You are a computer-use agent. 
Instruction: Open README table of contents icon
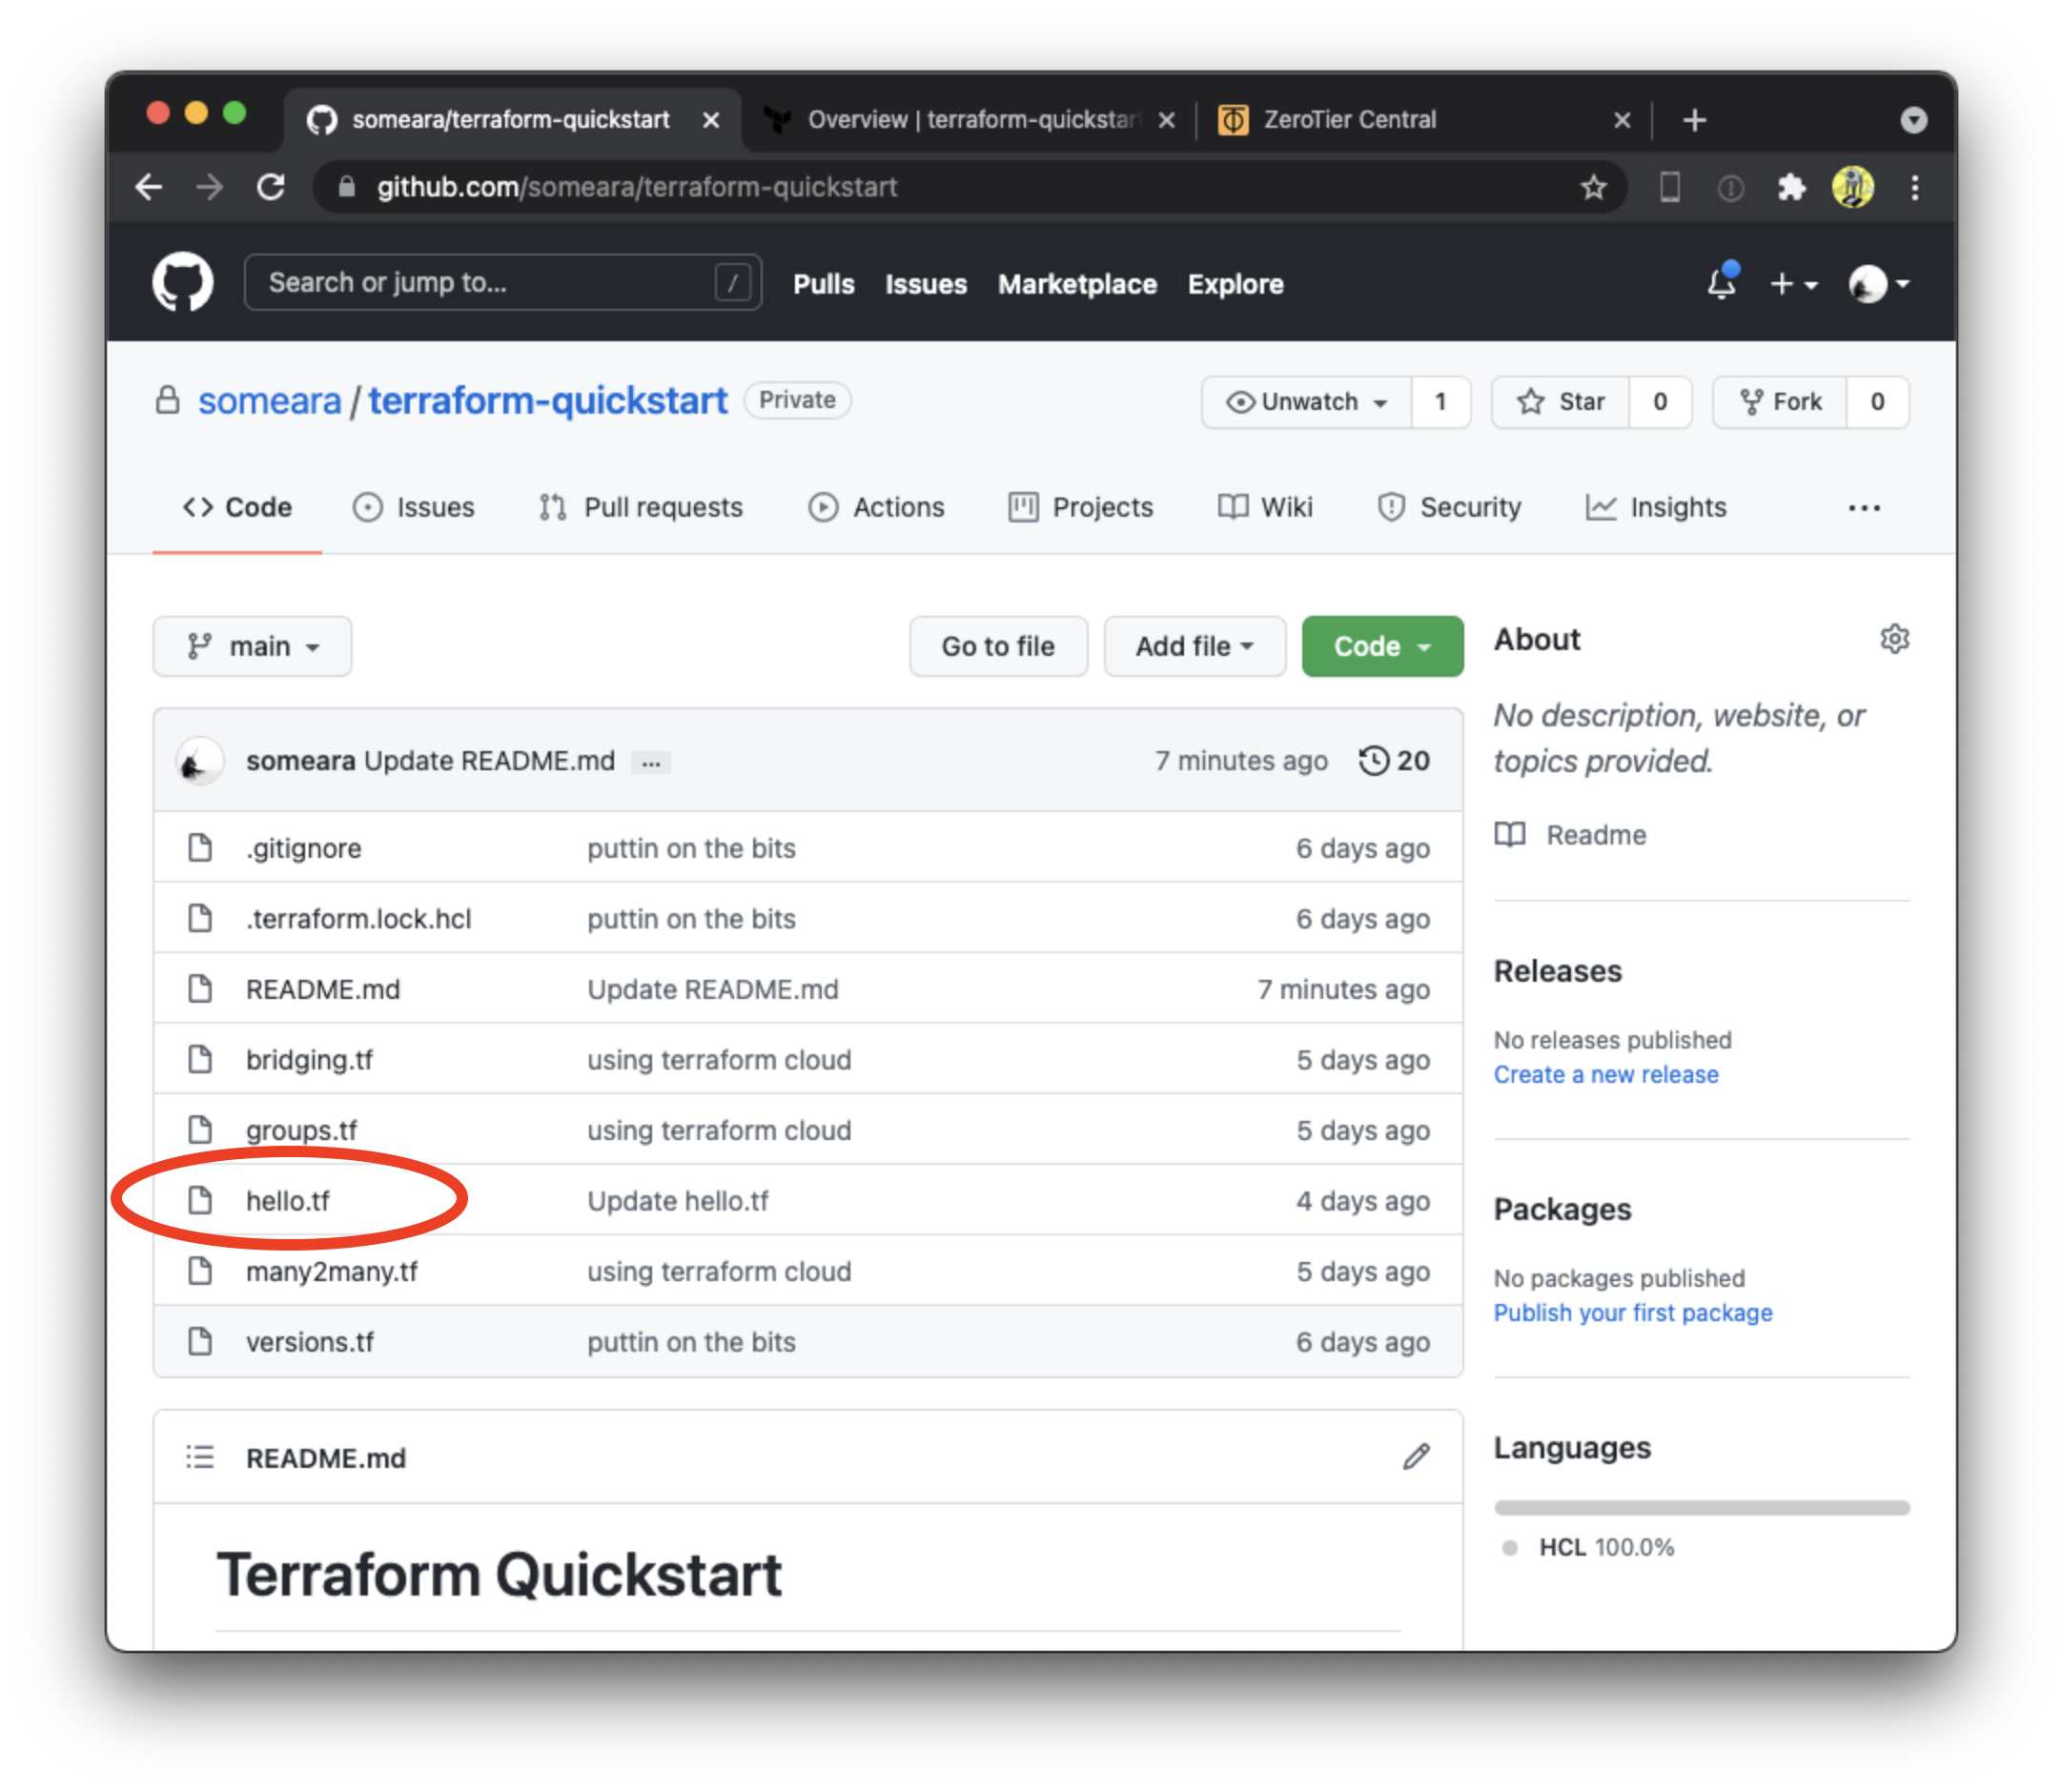200,1457
